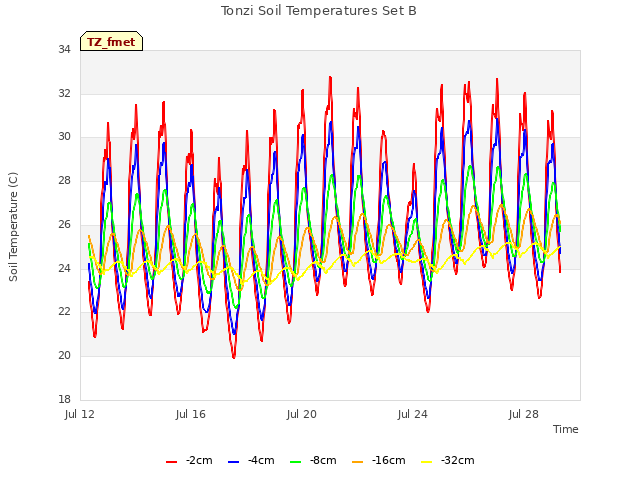640x480 pixels.
Task: Select the -32cm legend label
Action: (x=458, y=460)
